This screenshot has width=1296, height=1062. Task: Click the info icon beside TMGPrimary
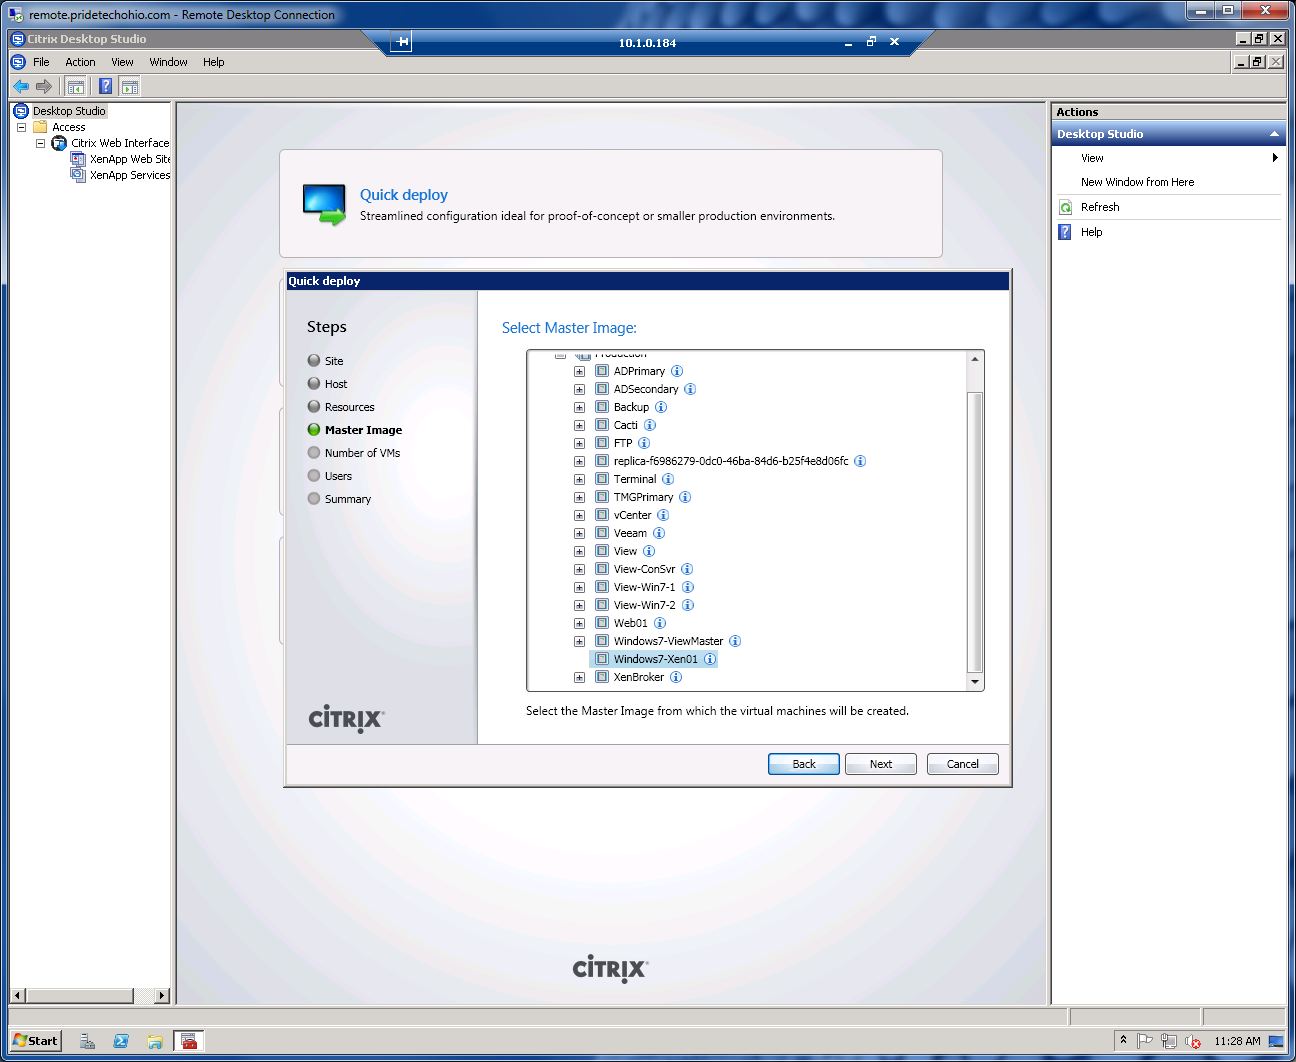coord(685,497)
